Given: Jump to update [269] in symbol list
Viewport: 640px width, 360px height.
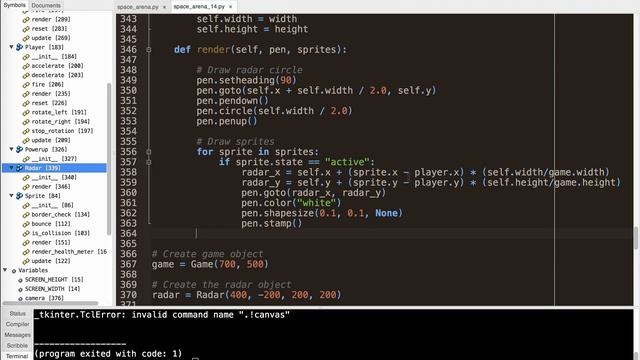Looking at the screenshot, I should [51, 38].
